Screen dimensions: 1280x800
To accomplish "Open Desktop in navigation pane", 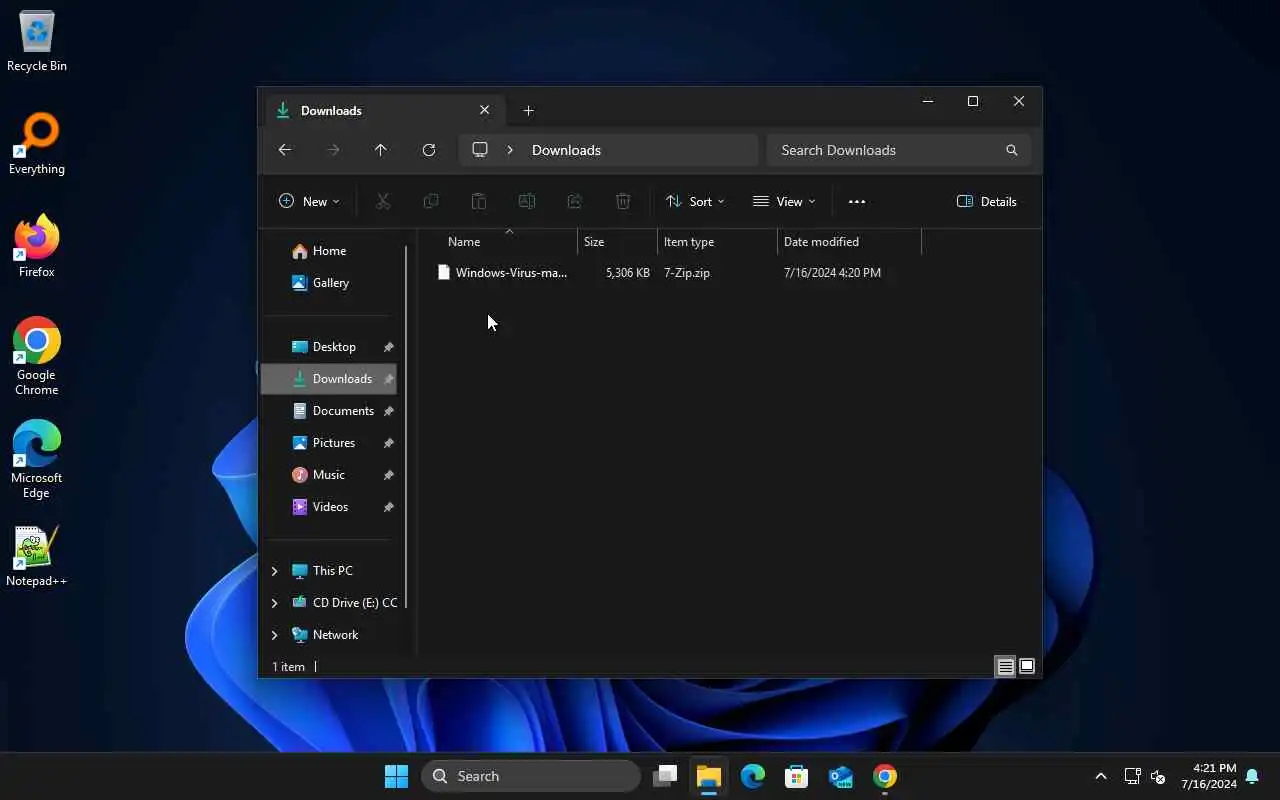I will click(330, 347).
